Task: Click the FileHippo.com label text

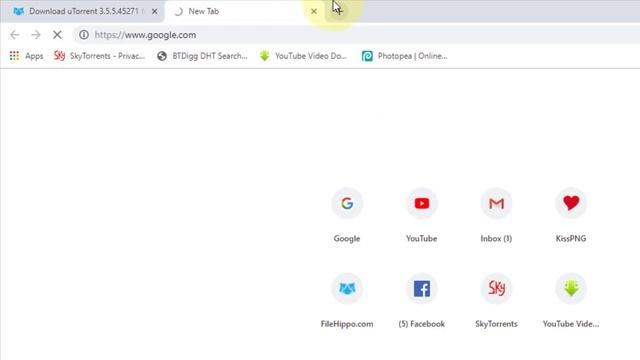Action: click(x=347, y=324)
